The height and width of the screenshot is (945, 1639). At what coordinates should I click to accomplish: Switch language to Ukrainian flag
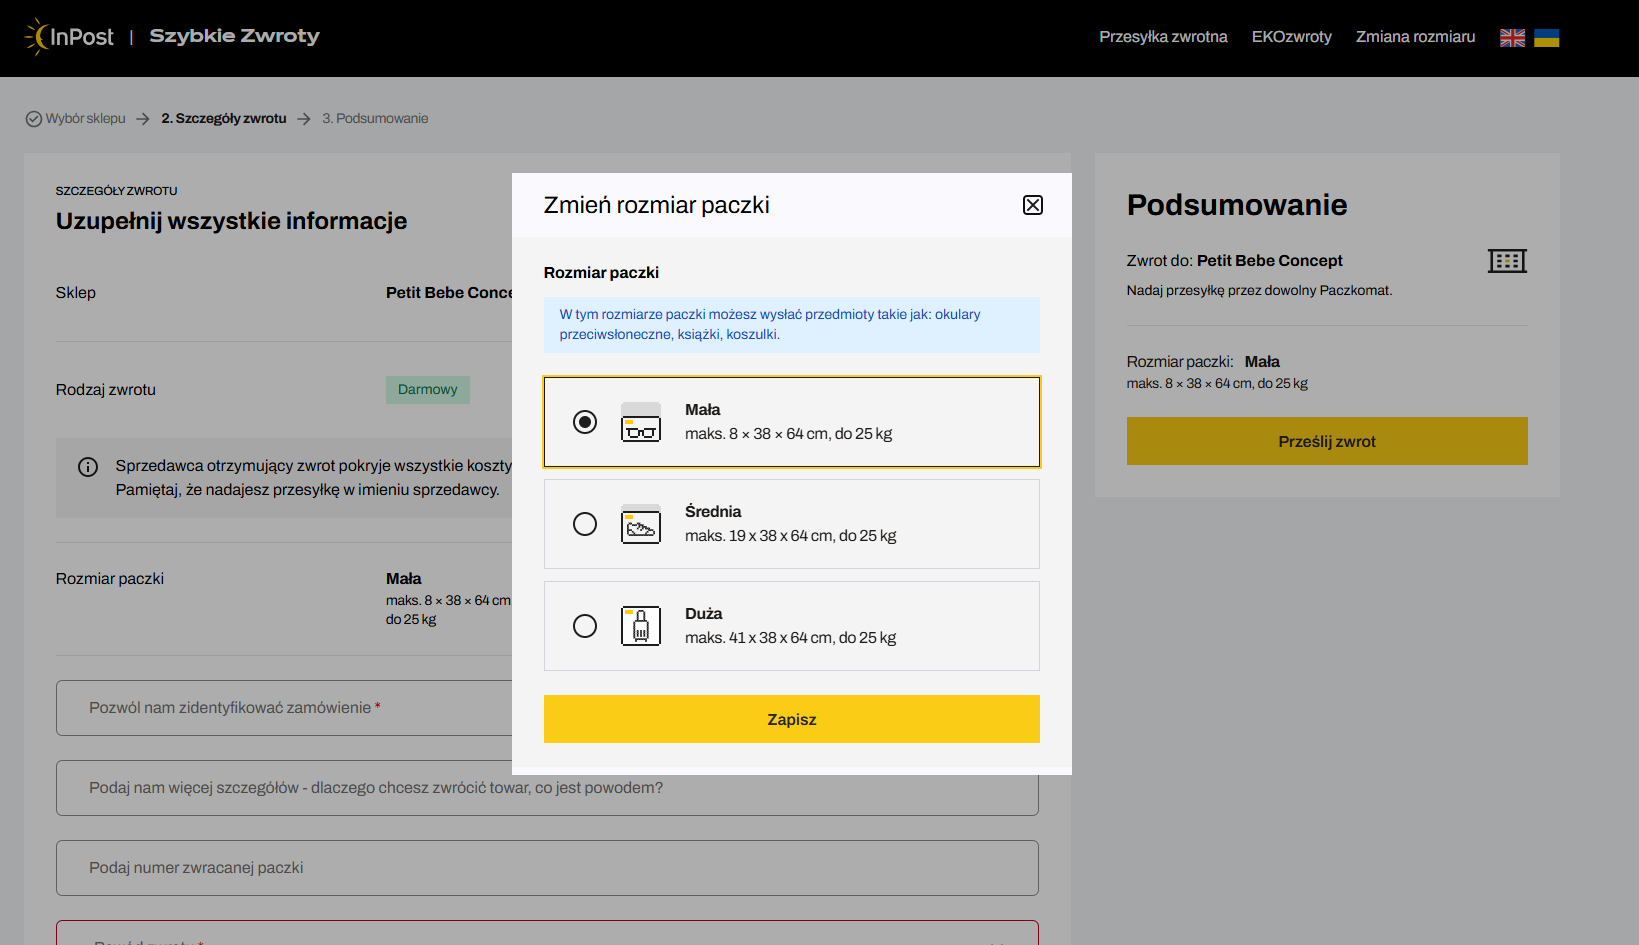[x=1546, y=38]
